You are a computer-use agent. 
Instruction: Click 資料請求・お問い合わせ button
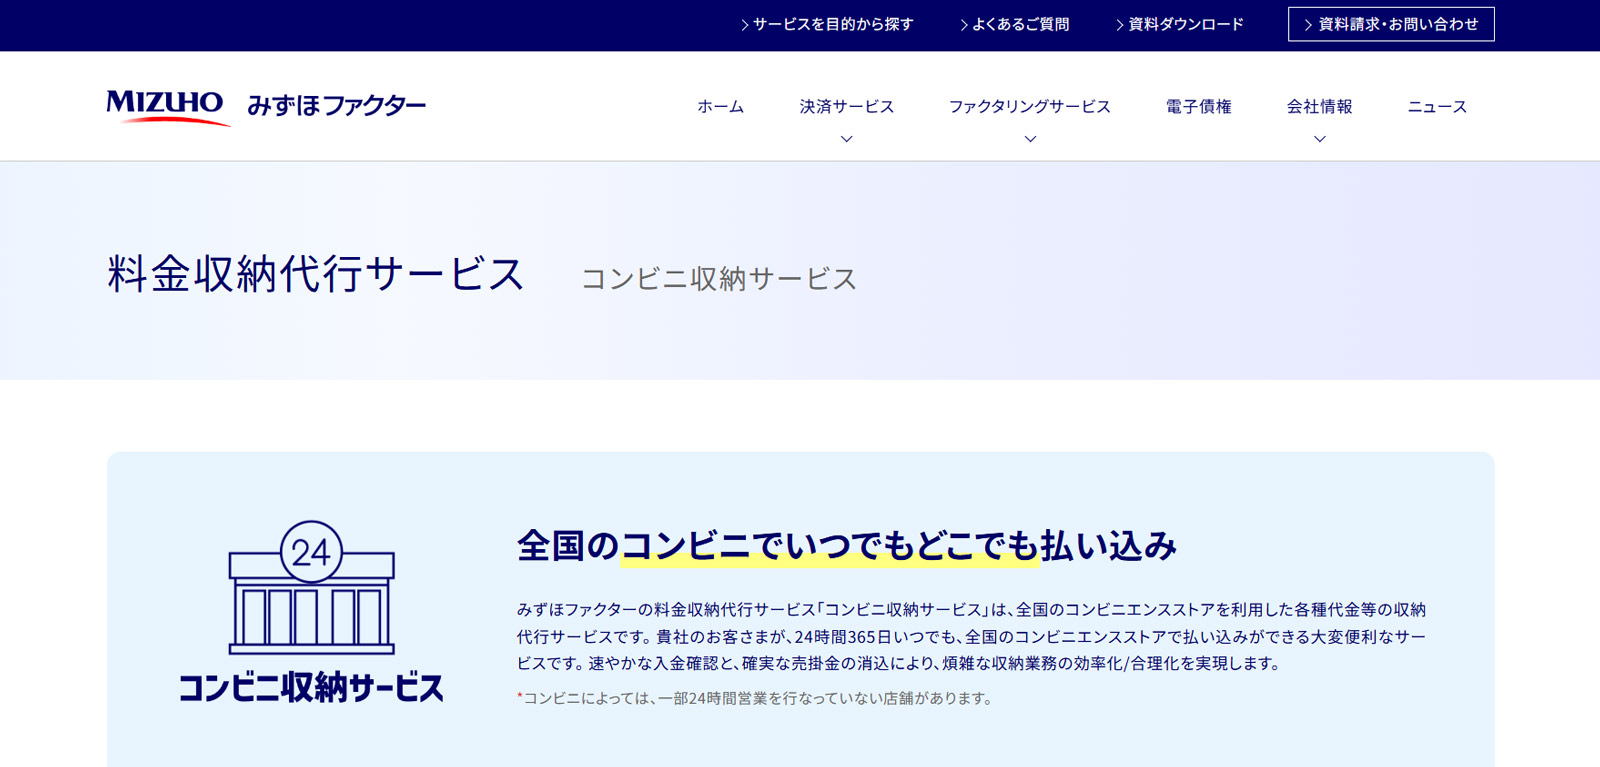(1391, 24)
